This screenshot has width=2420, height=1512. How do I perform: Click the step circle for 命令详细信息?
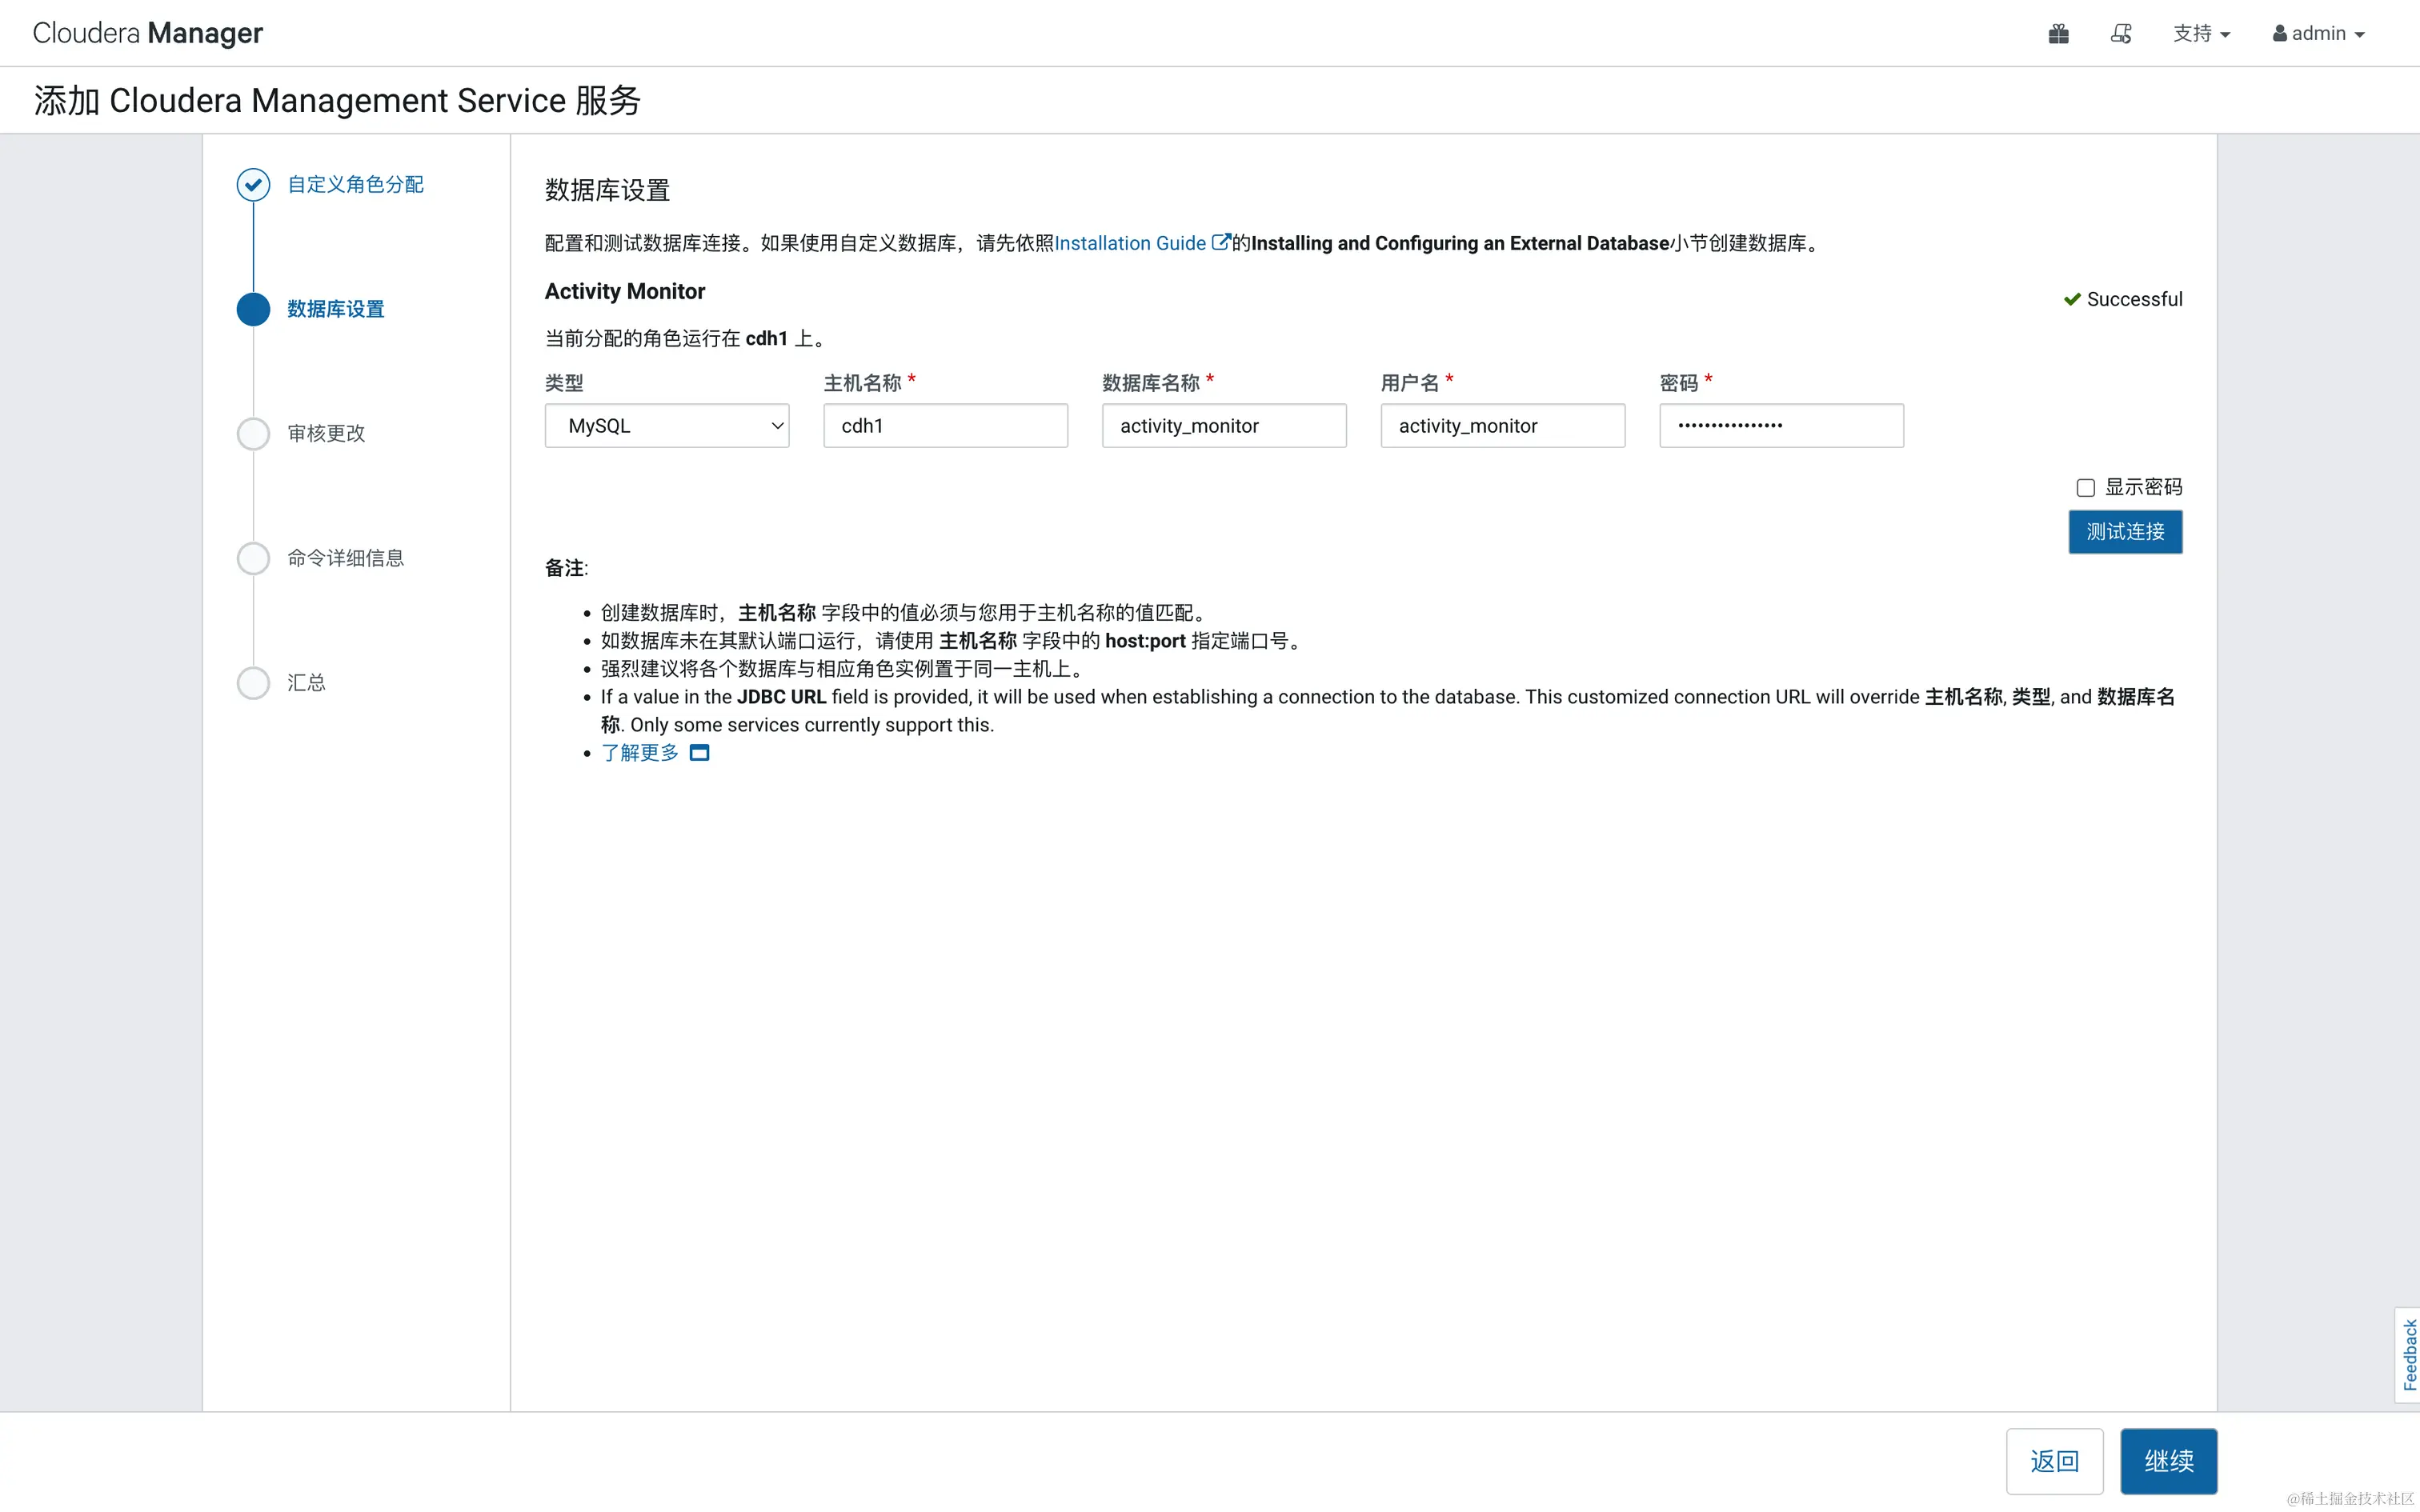(x=253, y=558)
